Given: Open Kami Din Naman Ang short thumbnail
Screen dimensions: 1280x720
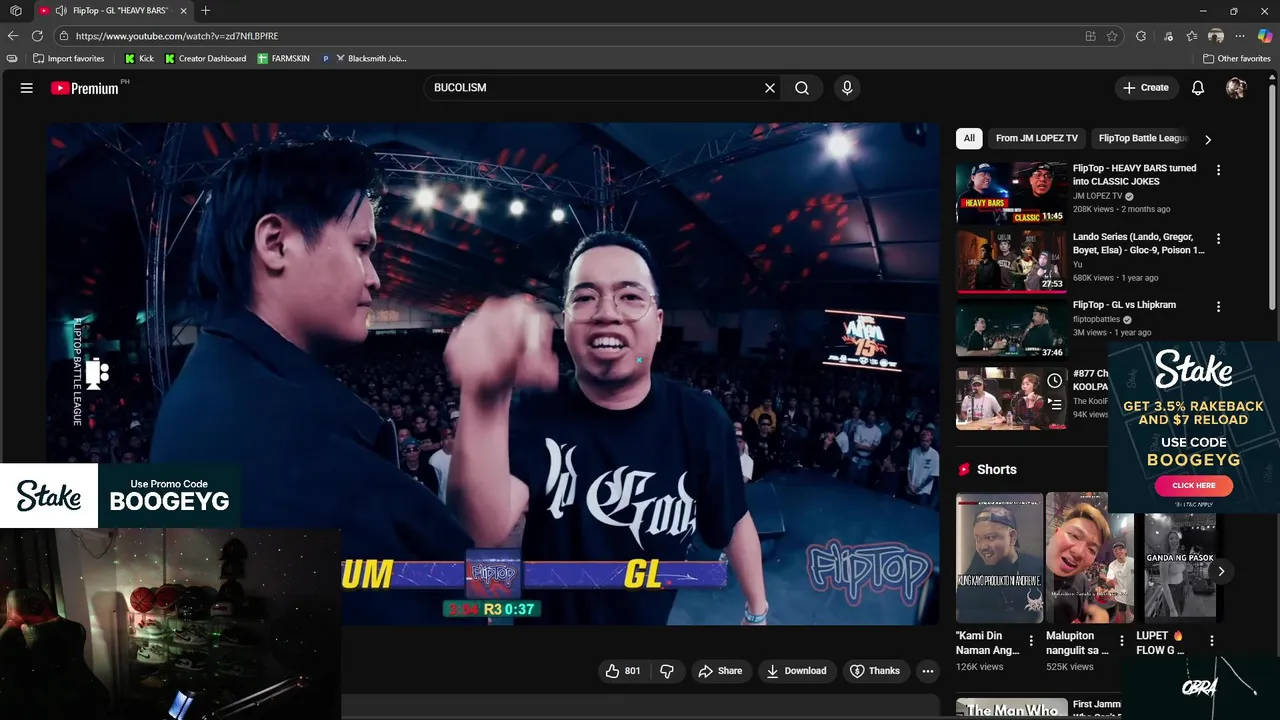Looking at the screenshot, I should (999, 557).
